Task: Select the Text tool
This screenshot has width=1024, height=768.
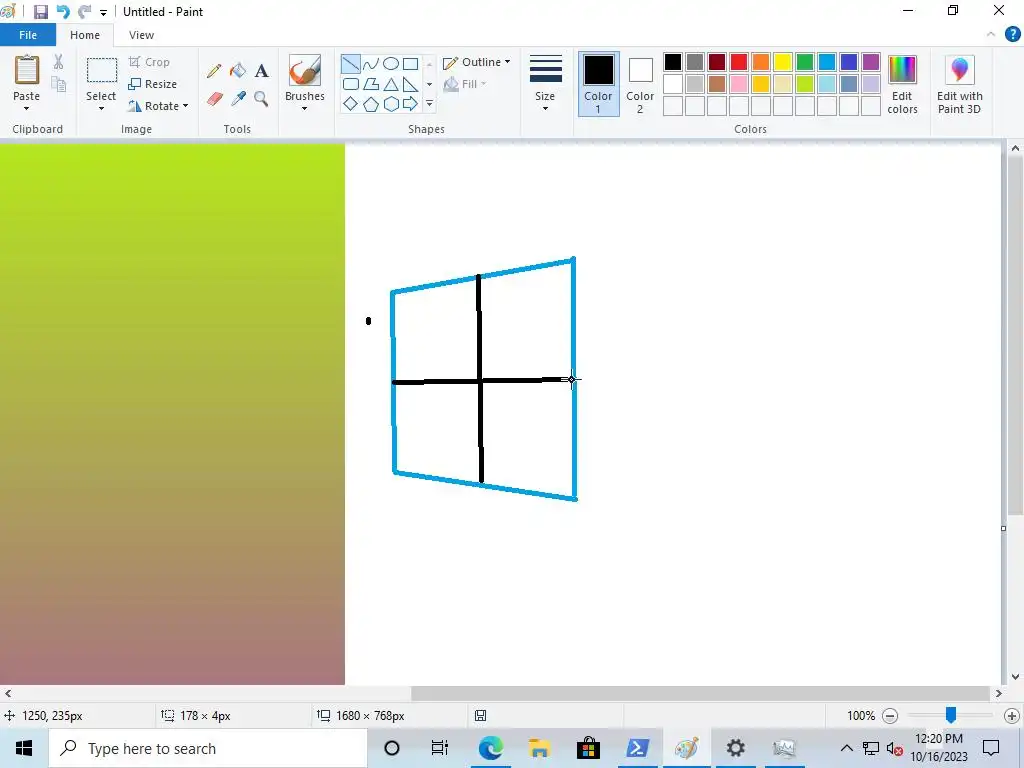Action: [x=261, y=71]
